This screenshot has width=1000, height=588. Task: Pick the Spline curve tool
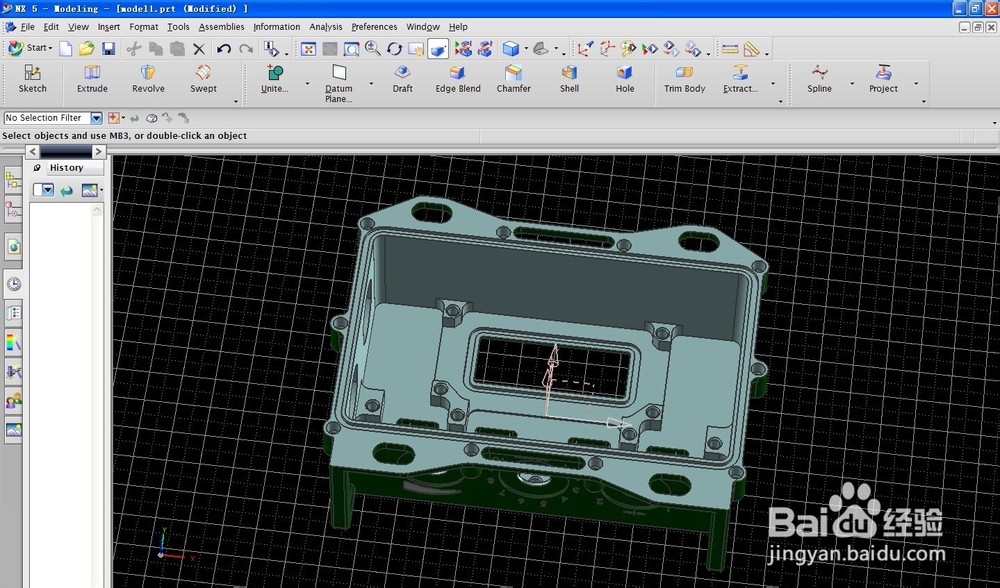(x=820, y=79)
